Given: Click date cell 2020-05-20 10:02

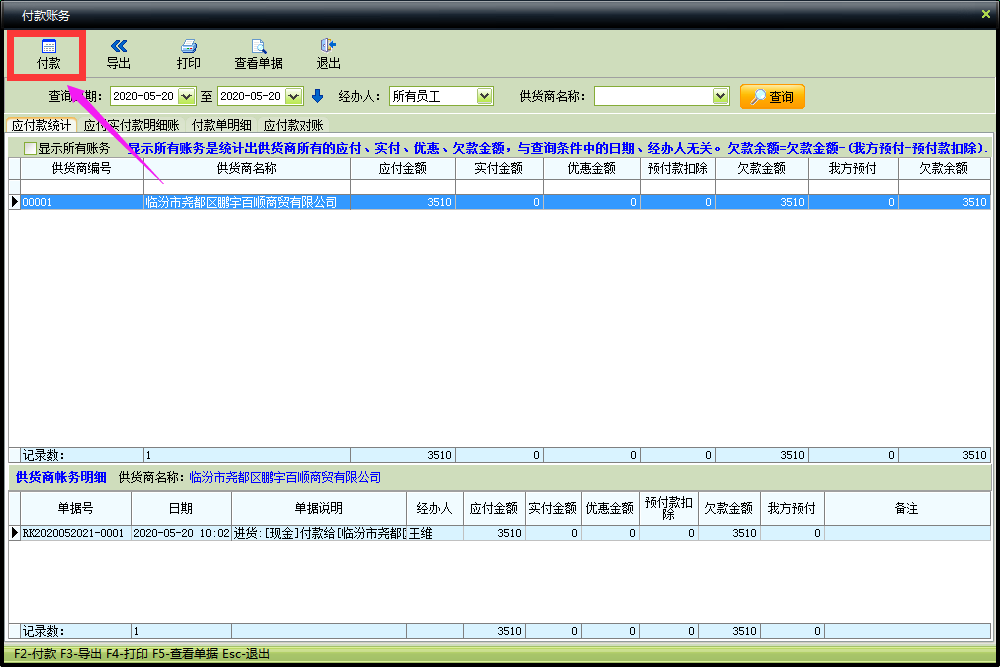Looking at the screenshot, I should pyautogui.click(x=181, y=533).
